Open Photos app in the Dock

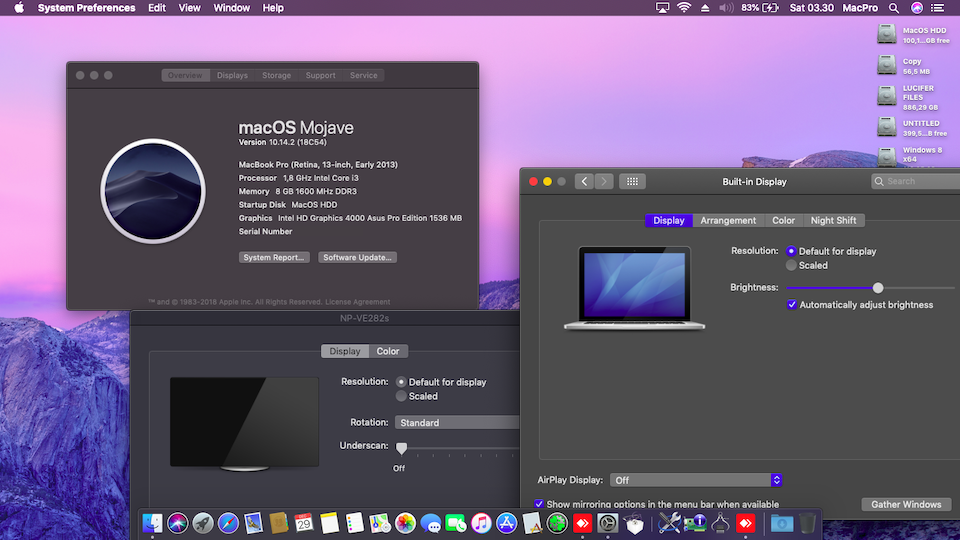click(x=405, y=523)
